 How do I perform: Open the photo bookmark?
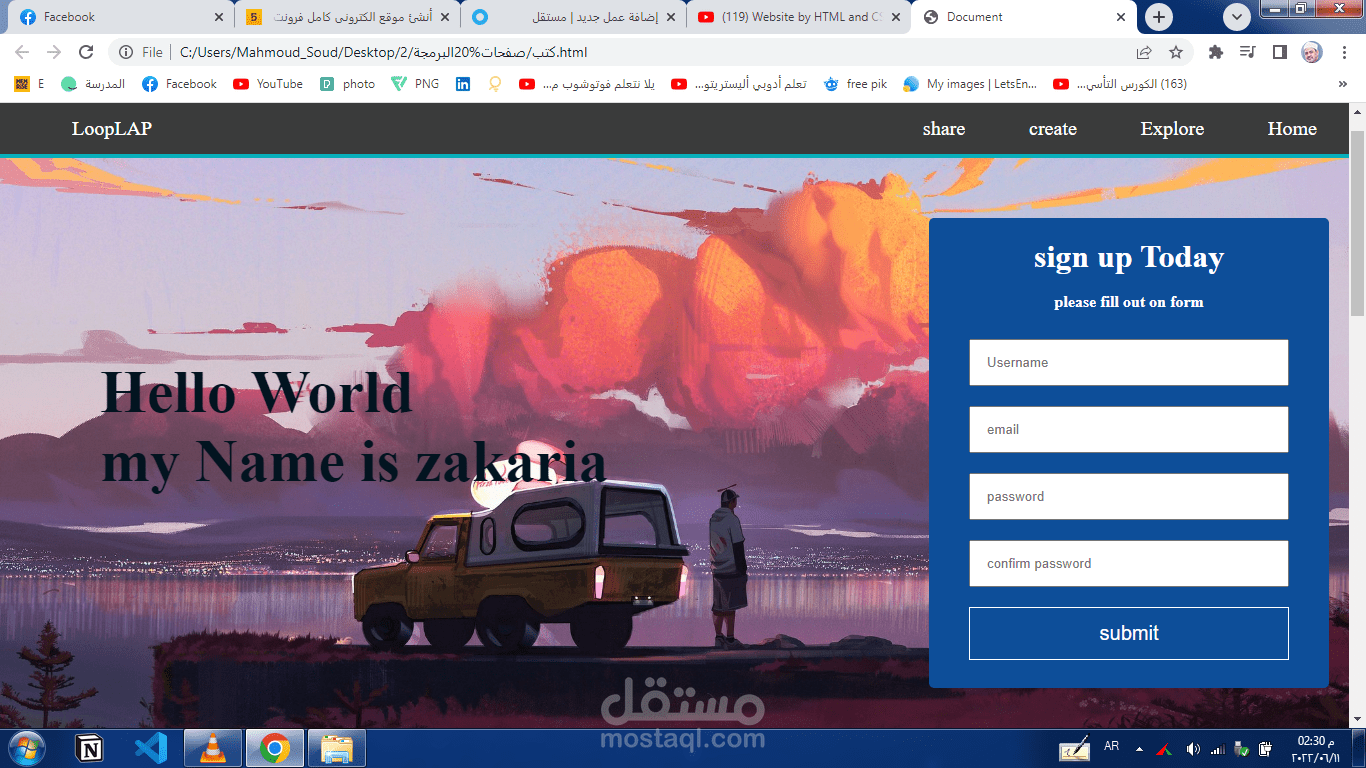347,84
